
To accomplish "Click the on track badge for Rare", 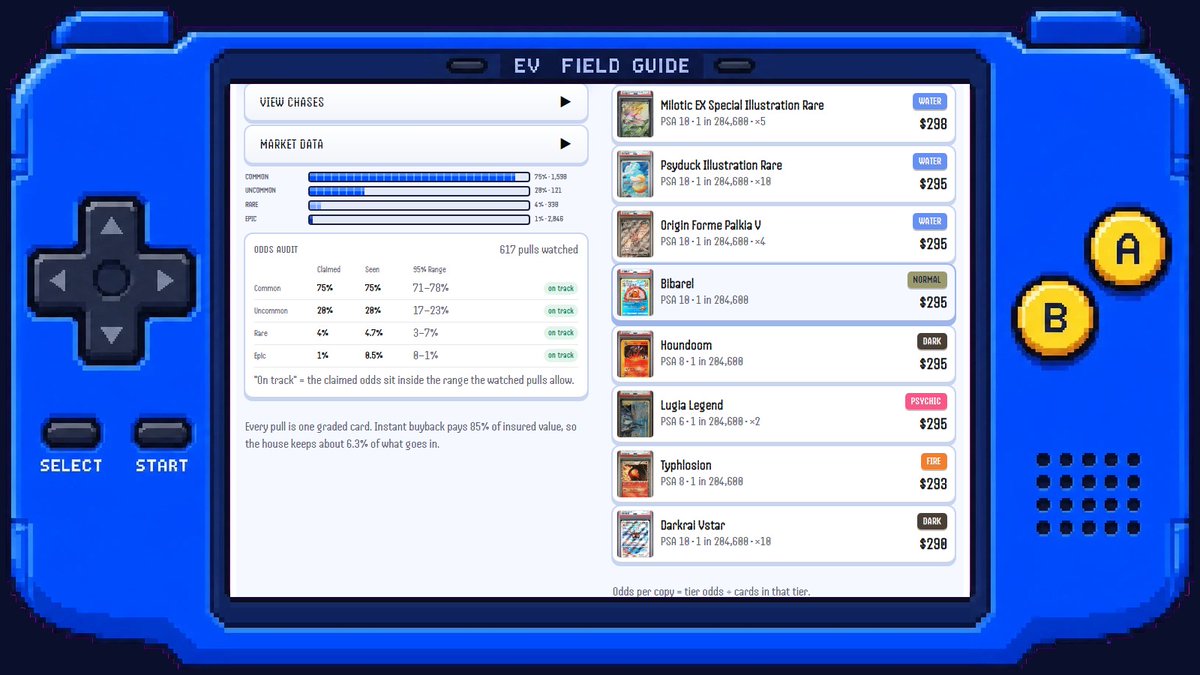I will 561,333.
